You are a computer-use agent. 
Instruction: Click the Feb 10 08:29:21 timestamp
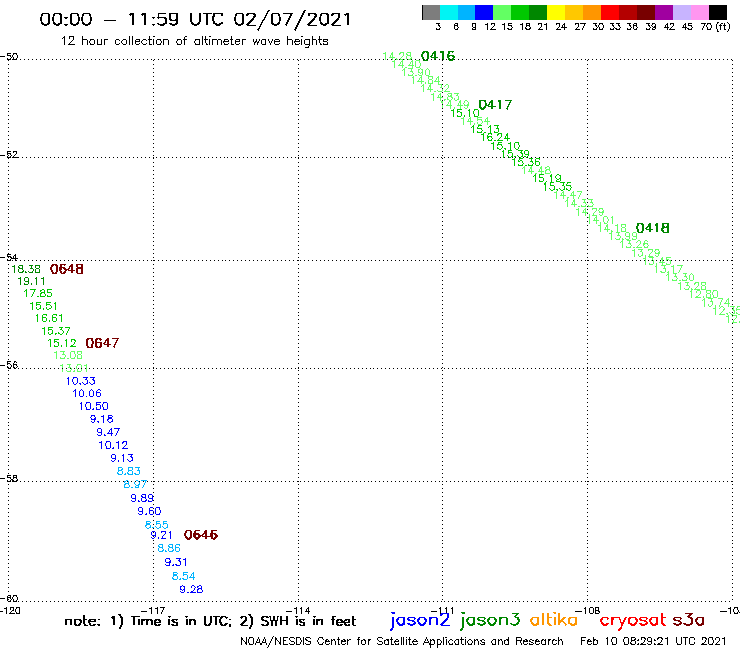[x=653, y=642]
